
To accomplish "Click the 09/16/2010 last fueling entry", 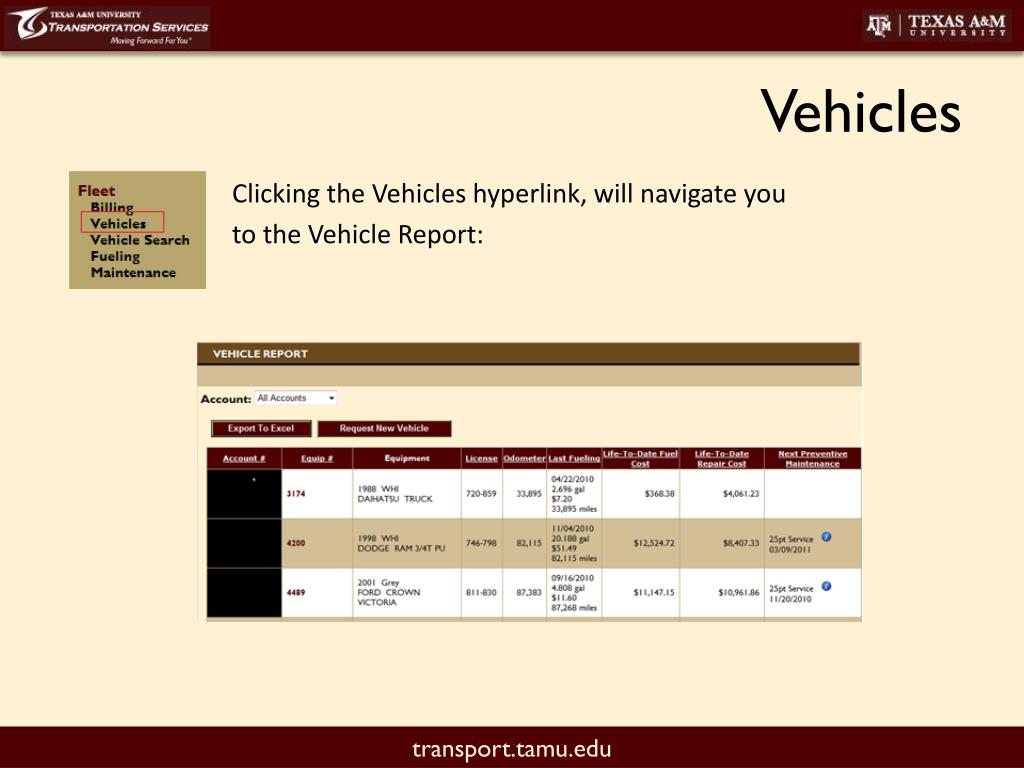I will [574, 593].
